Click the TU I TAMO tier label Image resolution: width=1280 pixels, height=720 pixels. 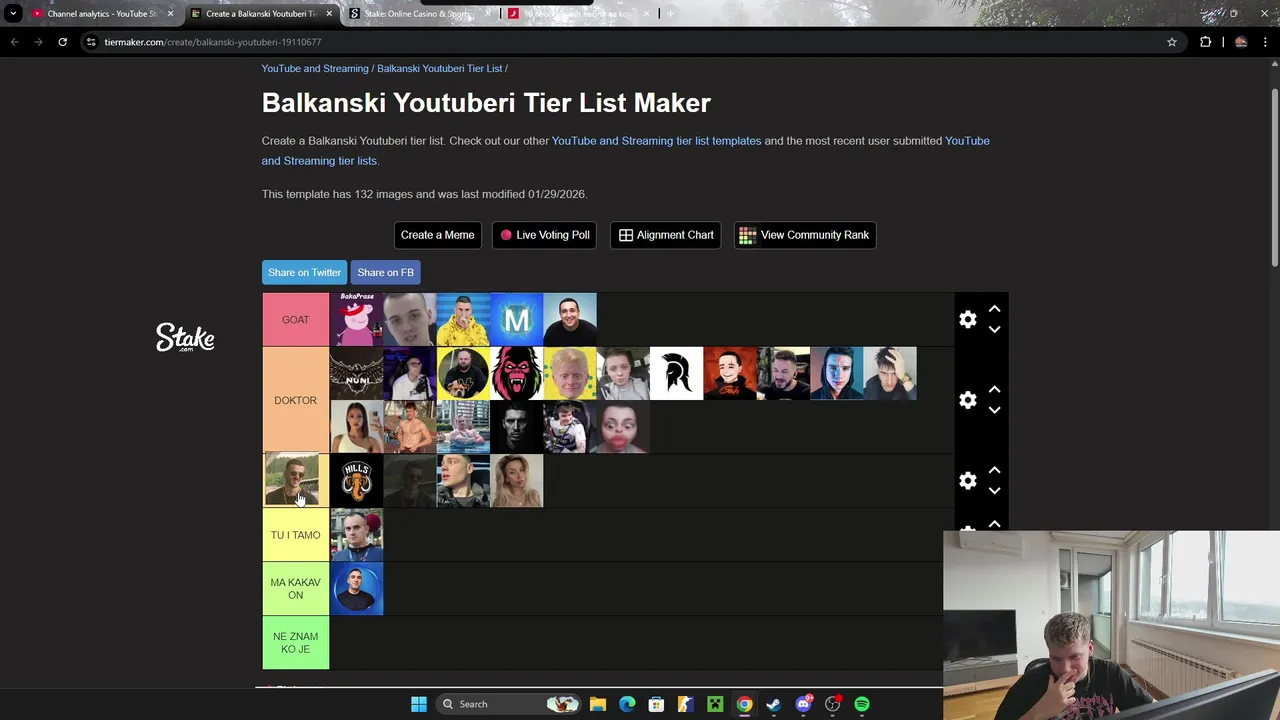pyautogui.click(x=295, y=535)
